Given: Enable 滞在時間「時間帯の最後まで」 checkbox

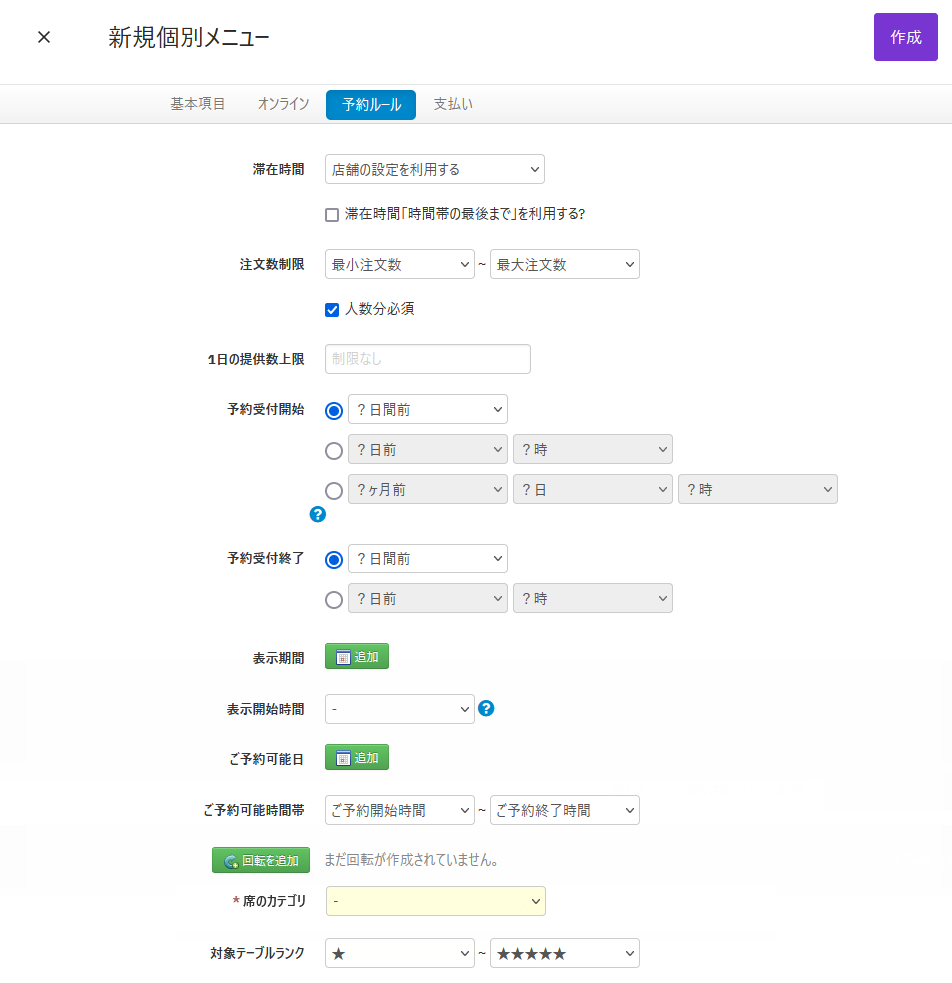Looking at the screenshot, I should 332,215.
